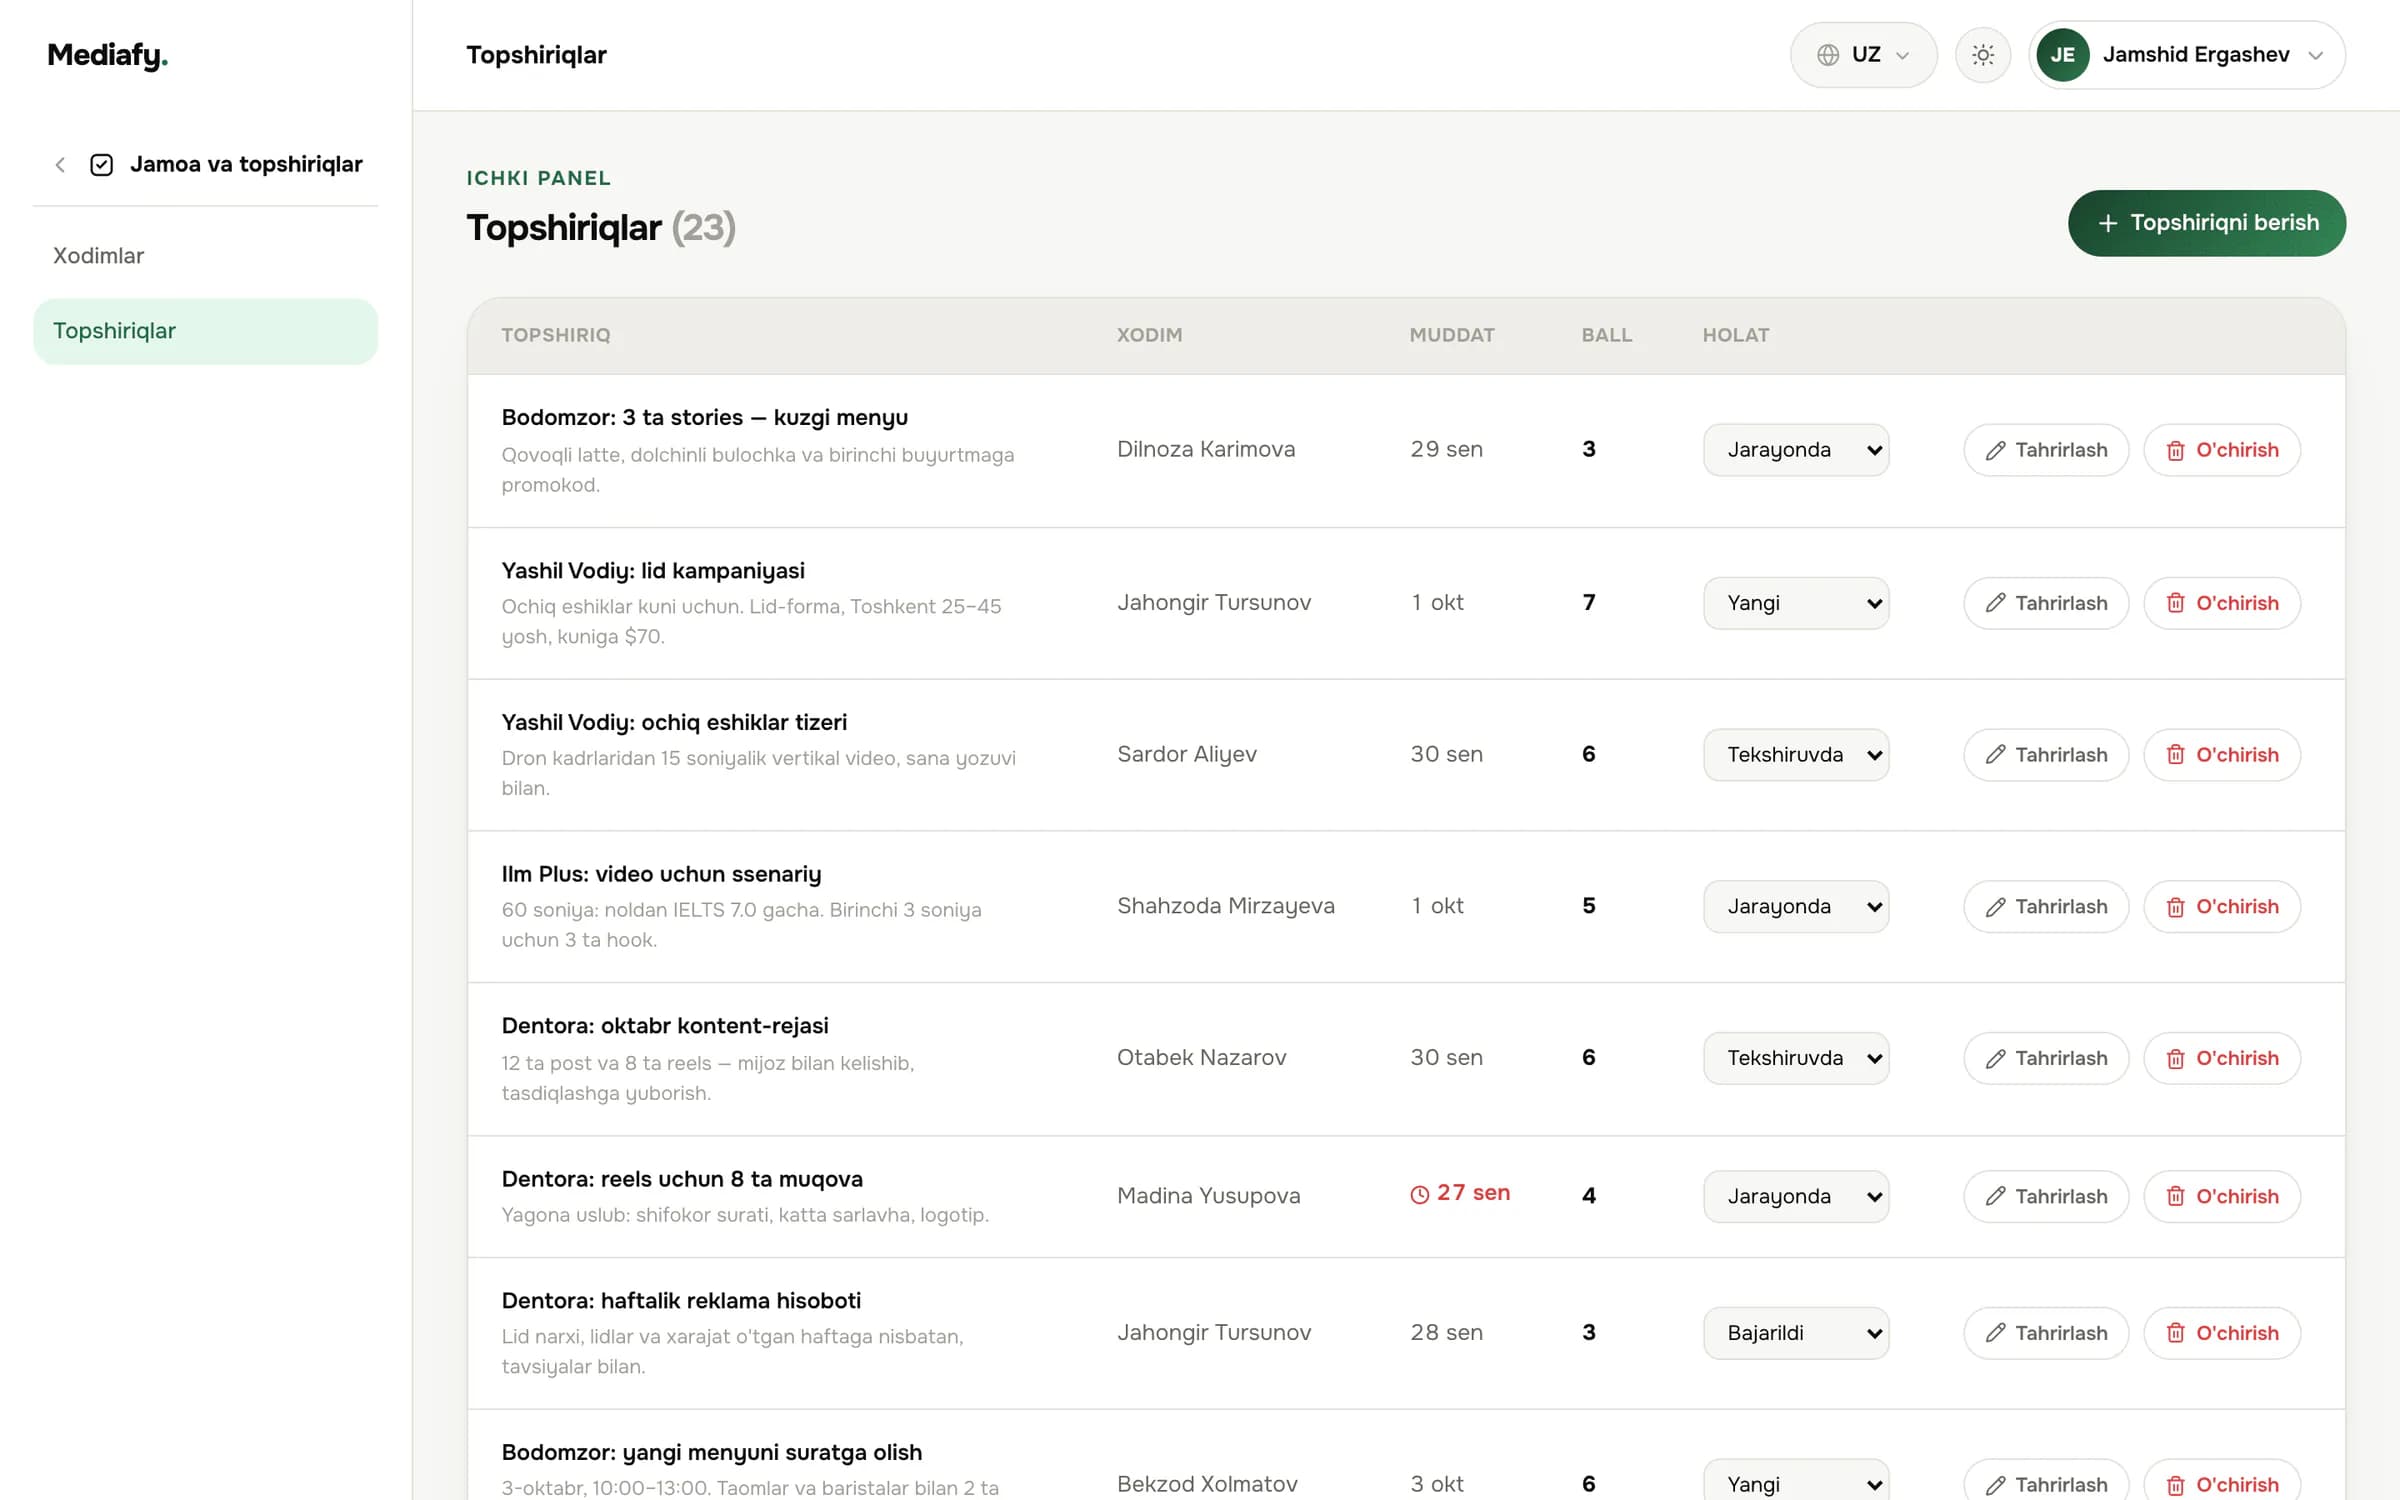Click task title Bodomzor: 3 ta stories
This screenshot has width=2400, height=1500.
705,418
